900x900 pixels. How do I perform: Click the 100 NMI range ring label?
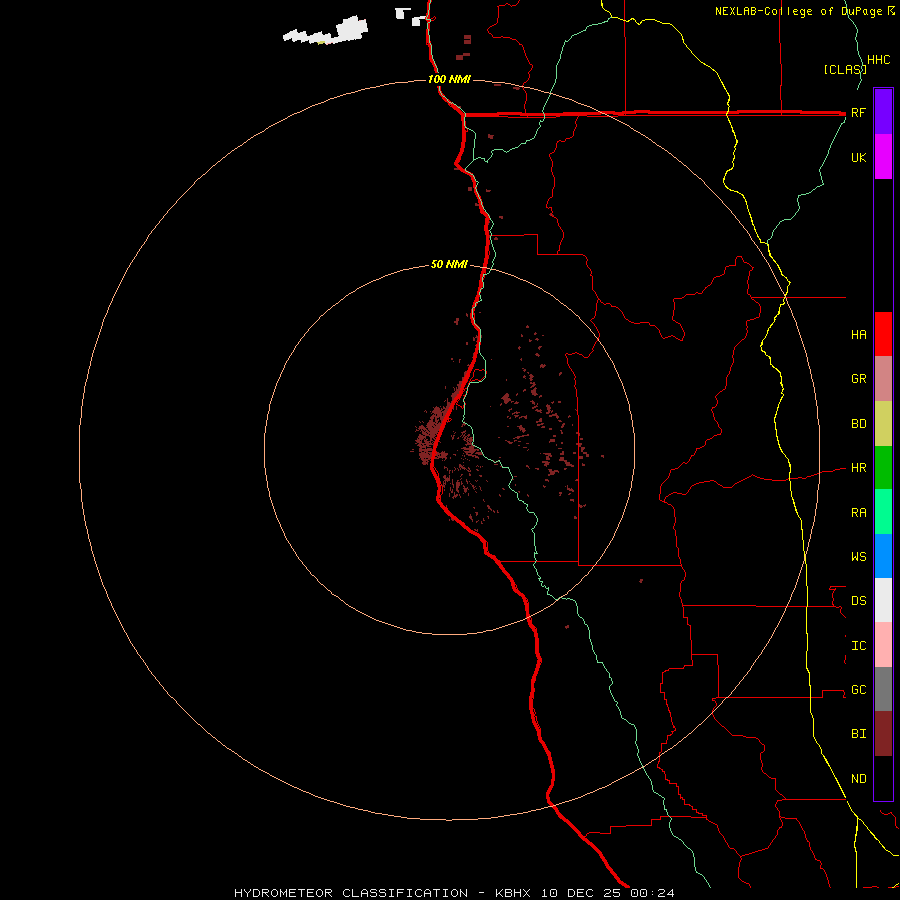[449, 79]
